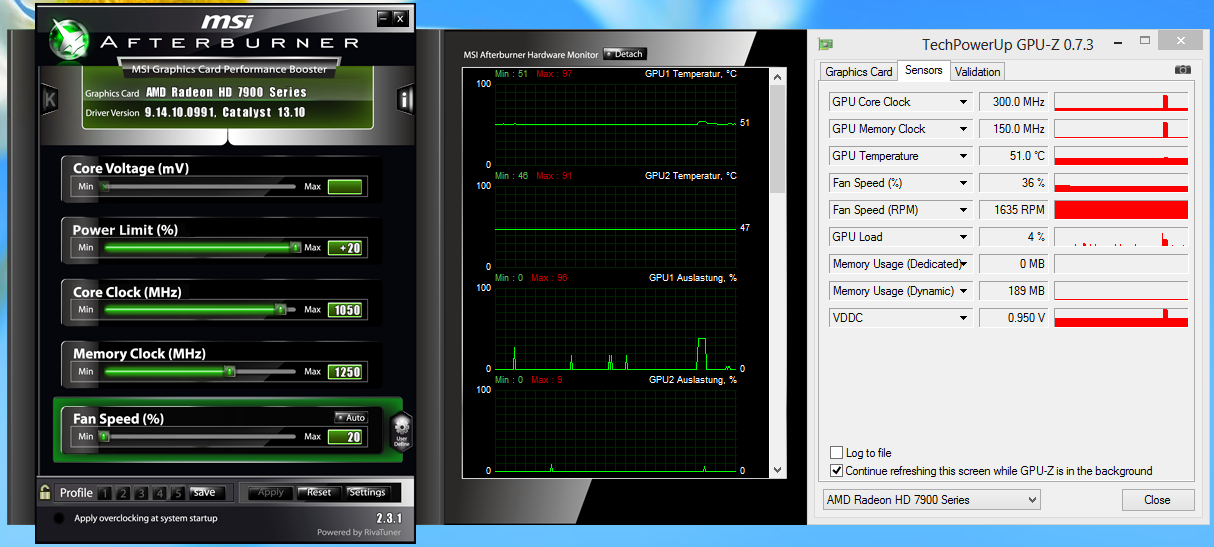Click the Memory Clock slider handle
The height and width of the screenshot is (547, 1214).
pos(229,372)
